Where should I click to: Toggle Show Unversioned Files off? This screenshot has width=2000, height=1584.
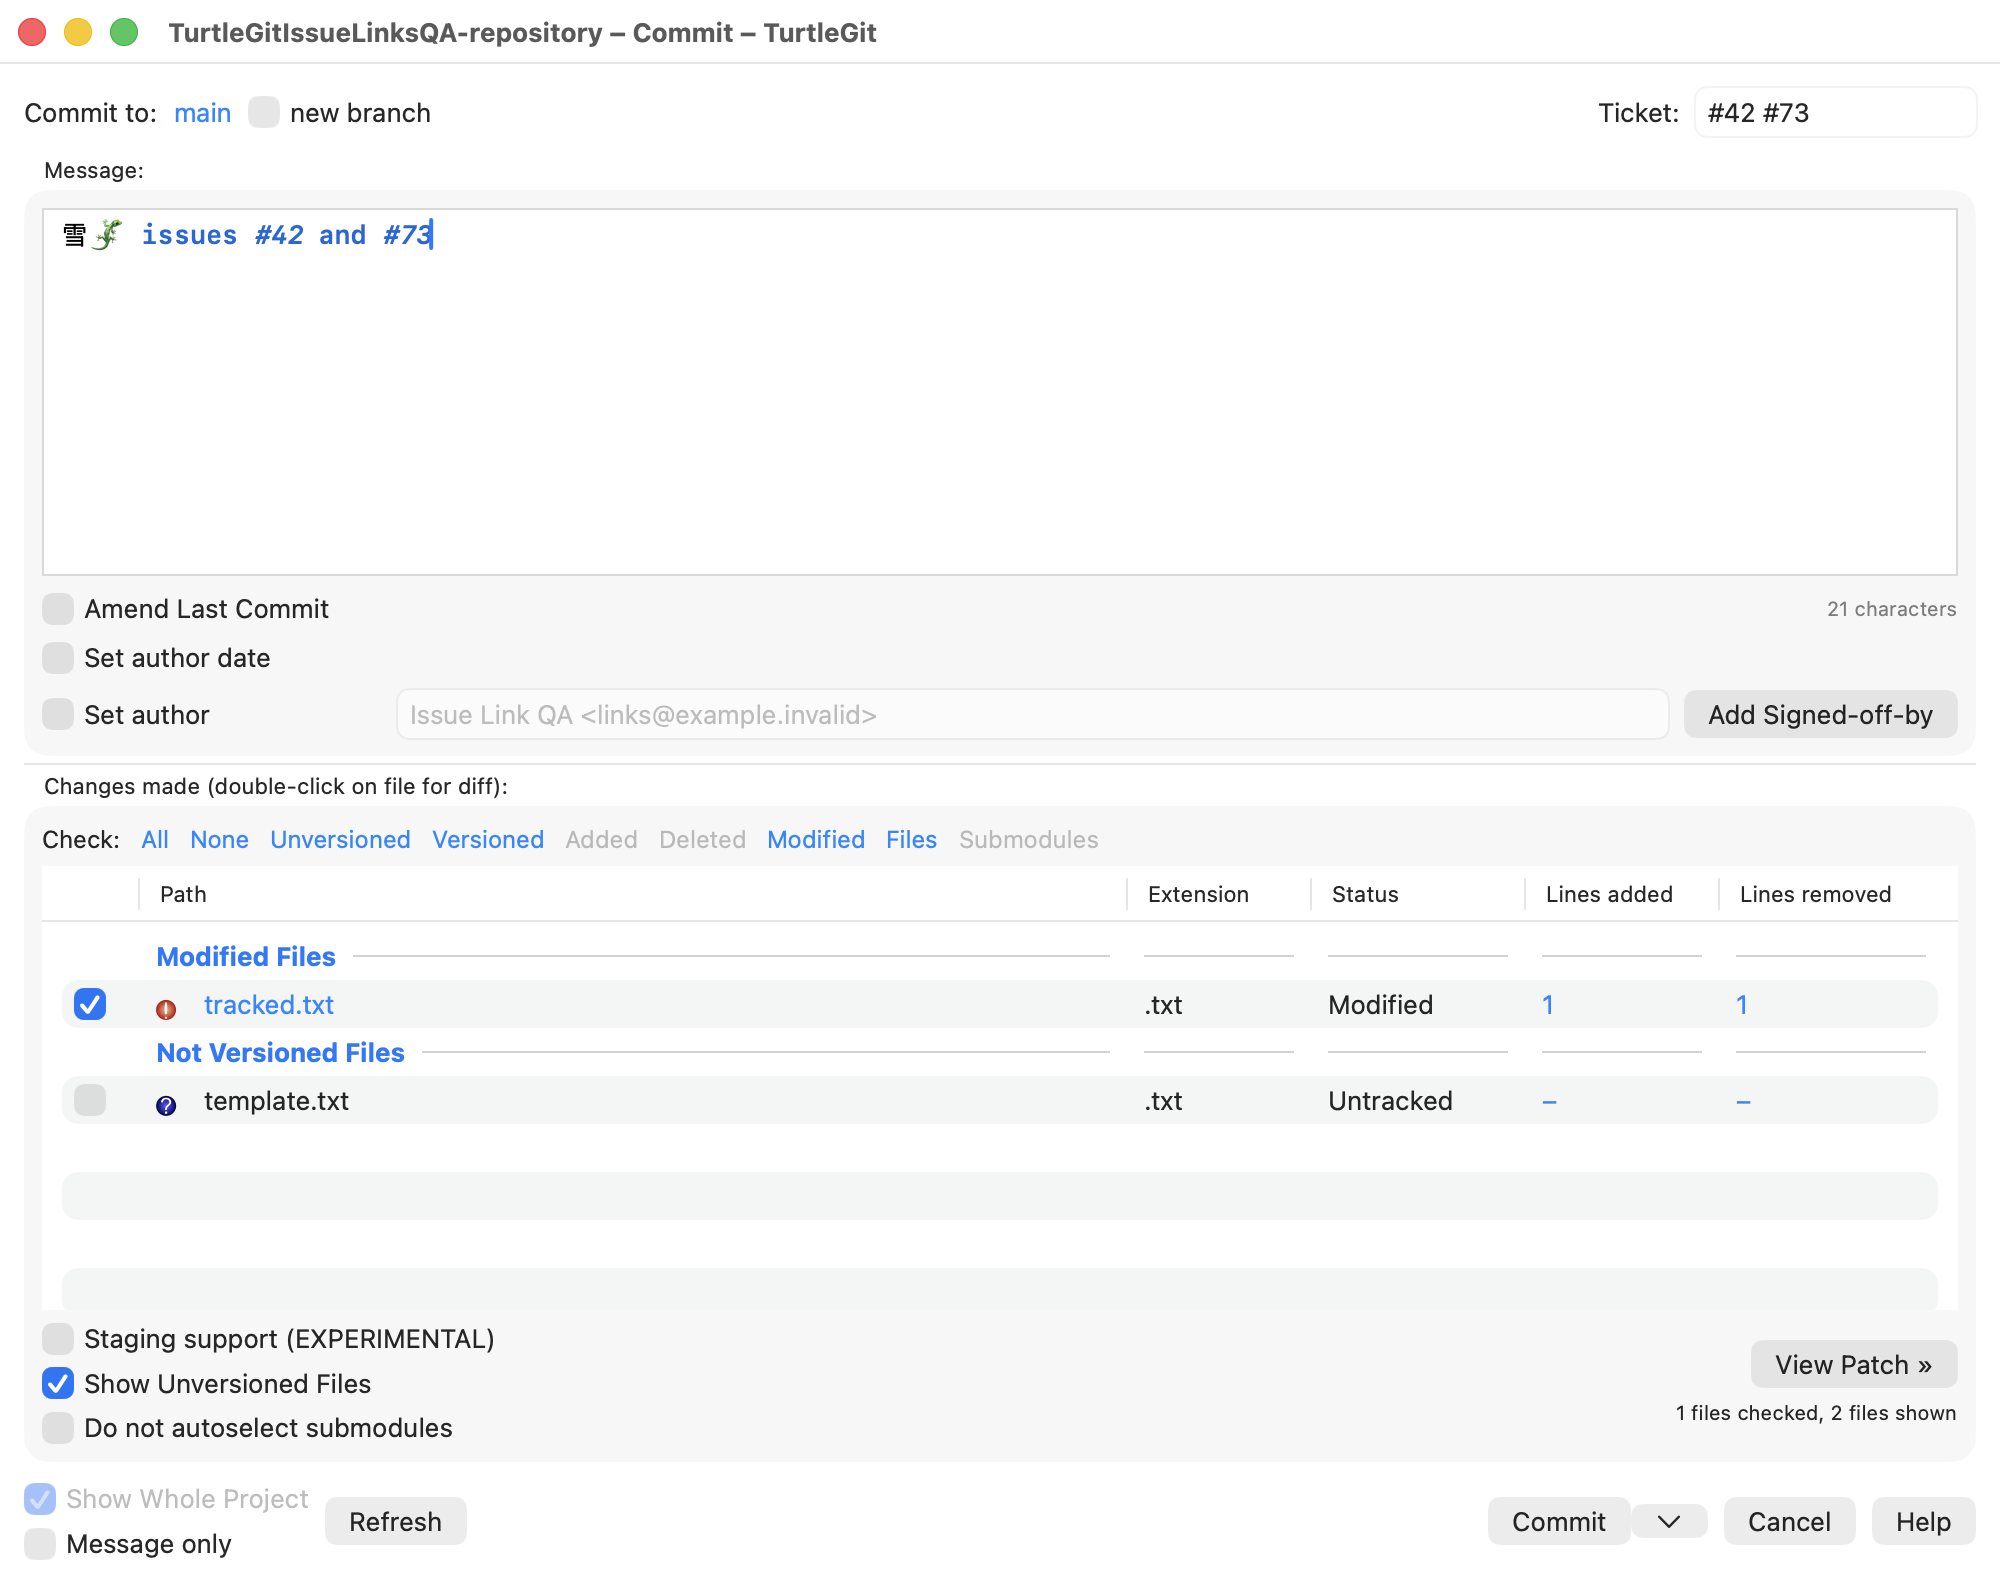pos(58,1384)
